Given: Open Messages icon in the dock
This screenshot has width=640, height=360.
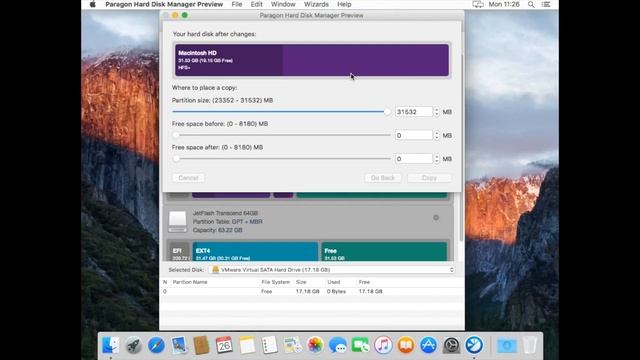Looking at the screenshot, I should 338,345.
